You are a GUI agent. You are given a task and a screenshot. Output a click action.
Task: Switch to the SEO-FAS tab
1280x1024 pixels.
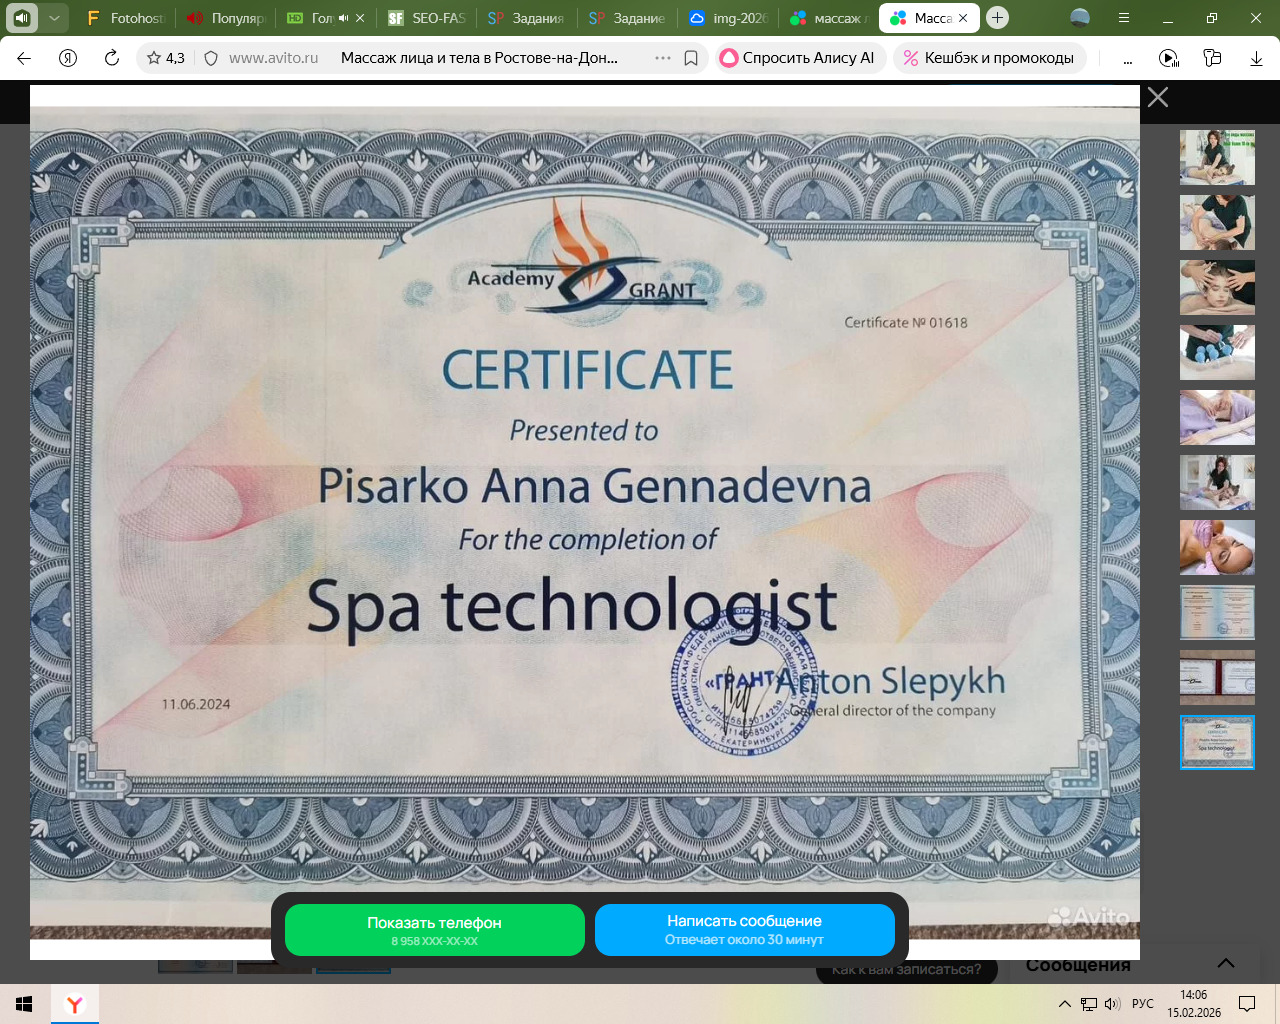[x=428, y=18]
